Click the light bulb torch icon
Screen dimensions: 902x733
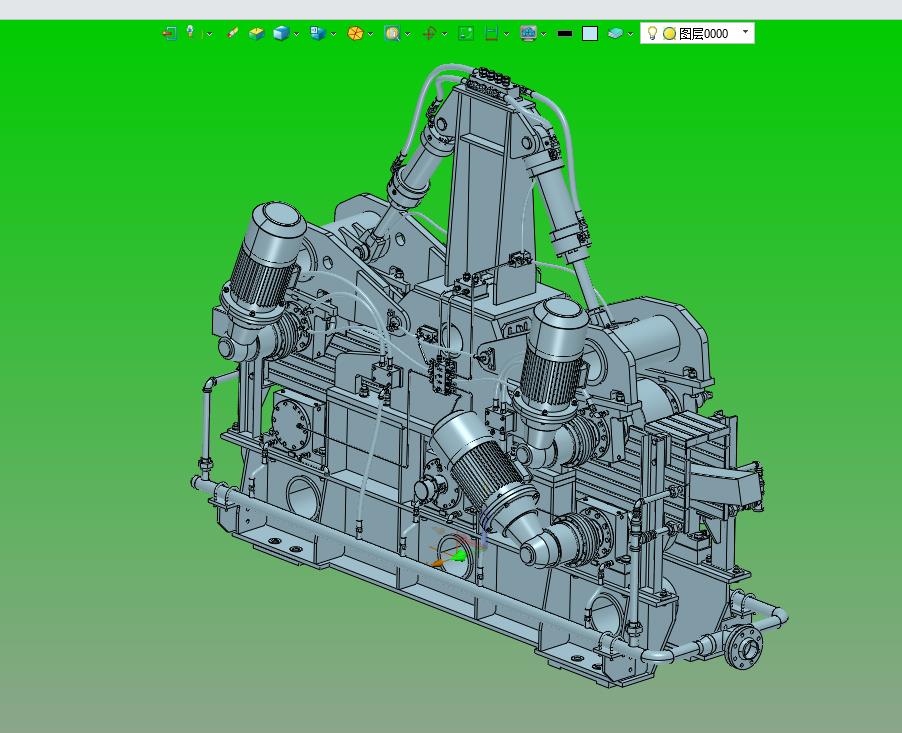tap(190, 32)
